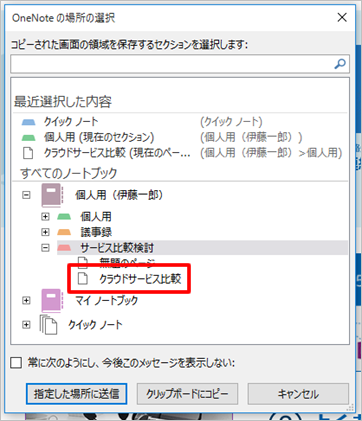Choose クイック ノート in recently selected list
362x421 pixels.
(71, 122)
